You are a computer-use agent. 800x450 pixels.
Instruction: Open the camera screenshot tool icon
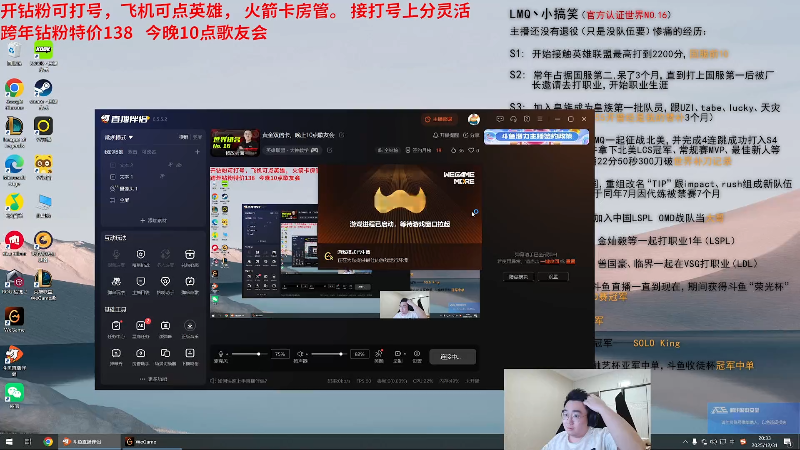click(x=141, y=353)
